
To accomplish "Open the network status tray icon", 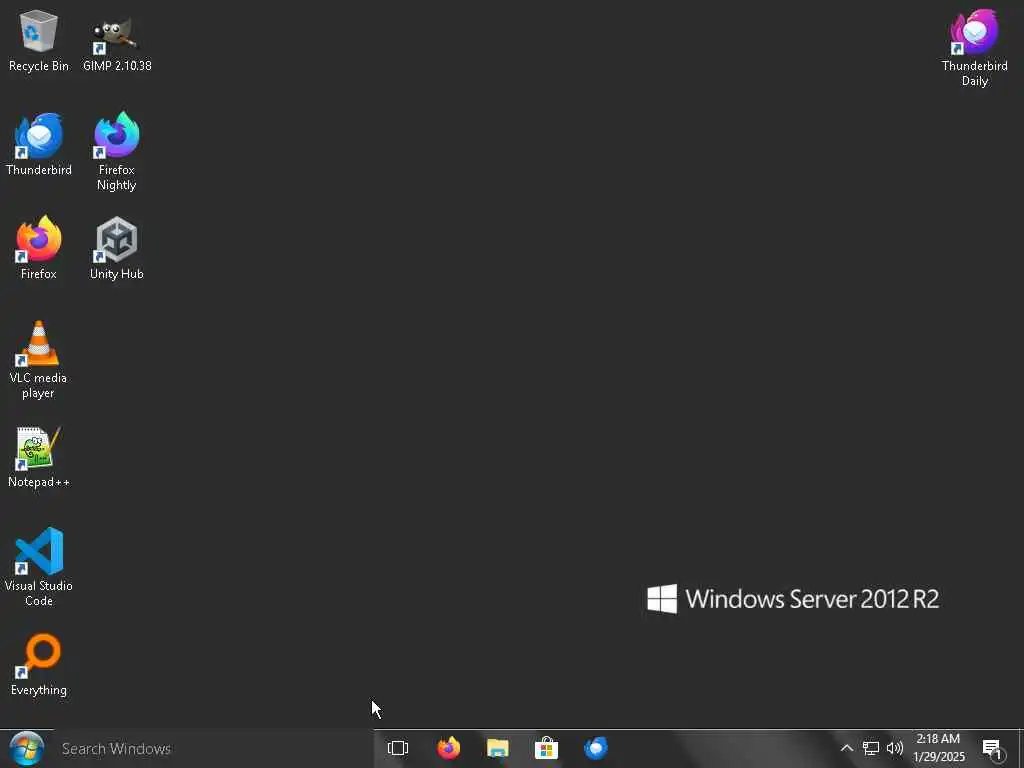I will tap(871, 748).
